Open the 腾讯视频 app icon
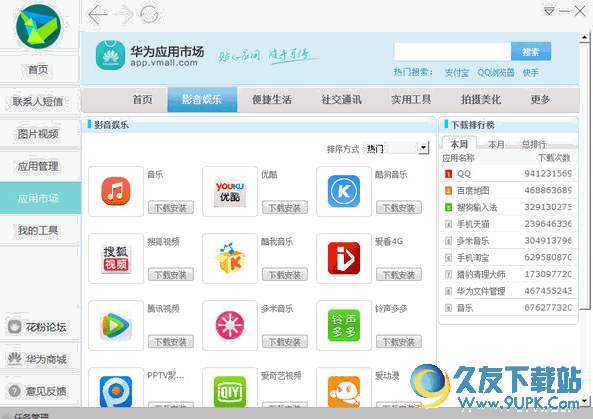The image size is (593, 419). [x=116, y=326]
